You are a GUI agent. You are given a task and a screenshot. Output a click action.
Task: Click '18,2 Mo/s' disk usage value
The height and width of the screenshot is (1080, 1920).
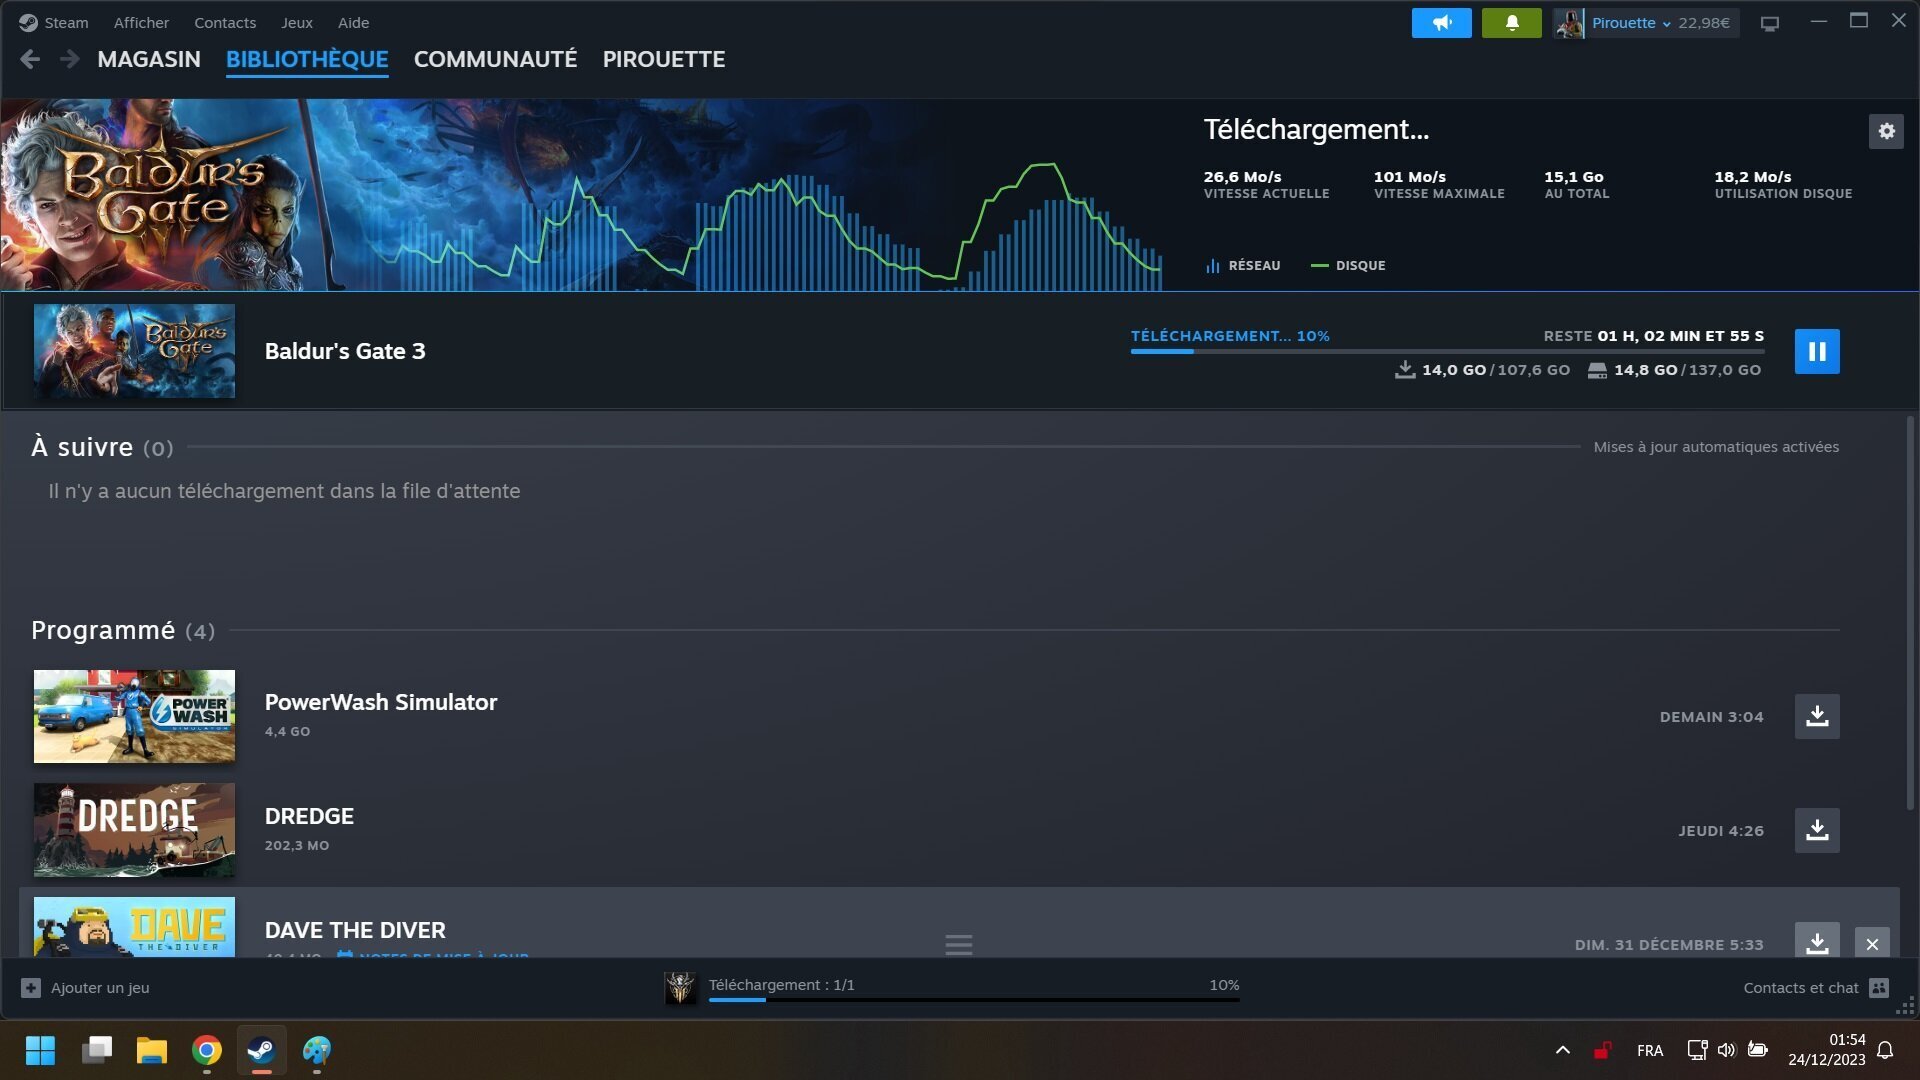point(1752,176)
